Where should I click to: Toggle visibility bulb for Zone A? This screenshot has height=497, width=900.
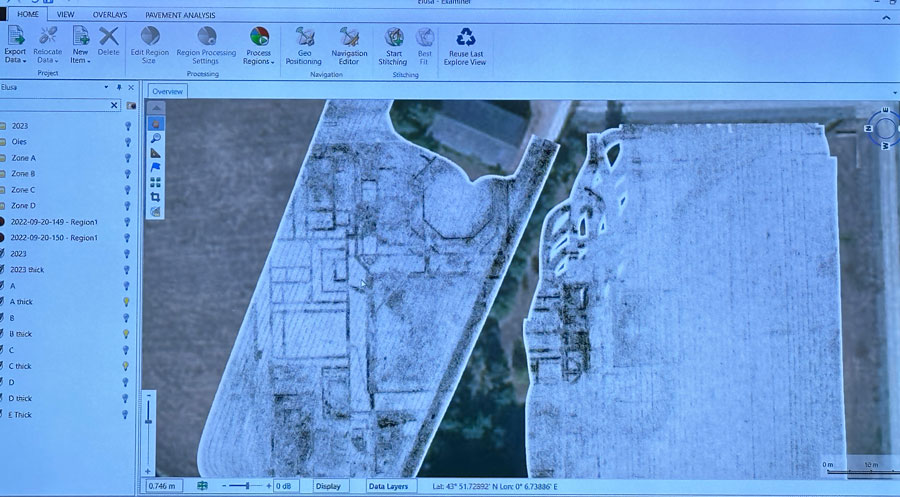127,158
